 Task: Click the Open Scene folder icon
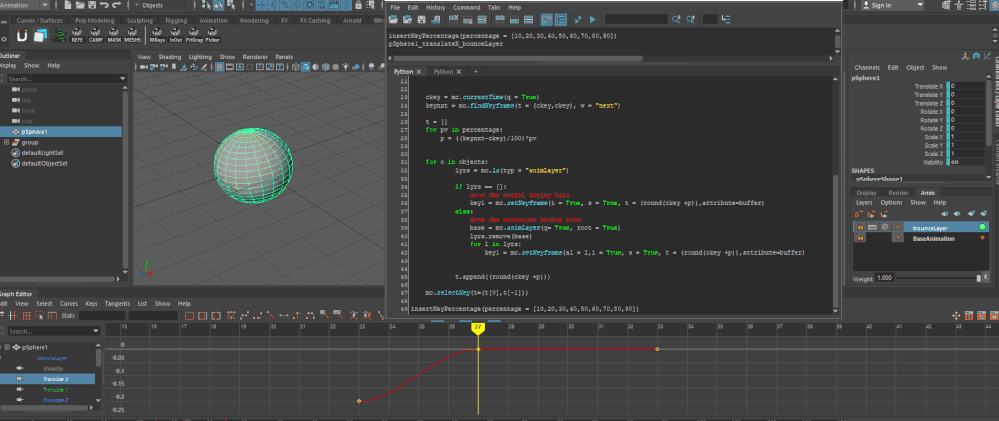click(80, 5)
